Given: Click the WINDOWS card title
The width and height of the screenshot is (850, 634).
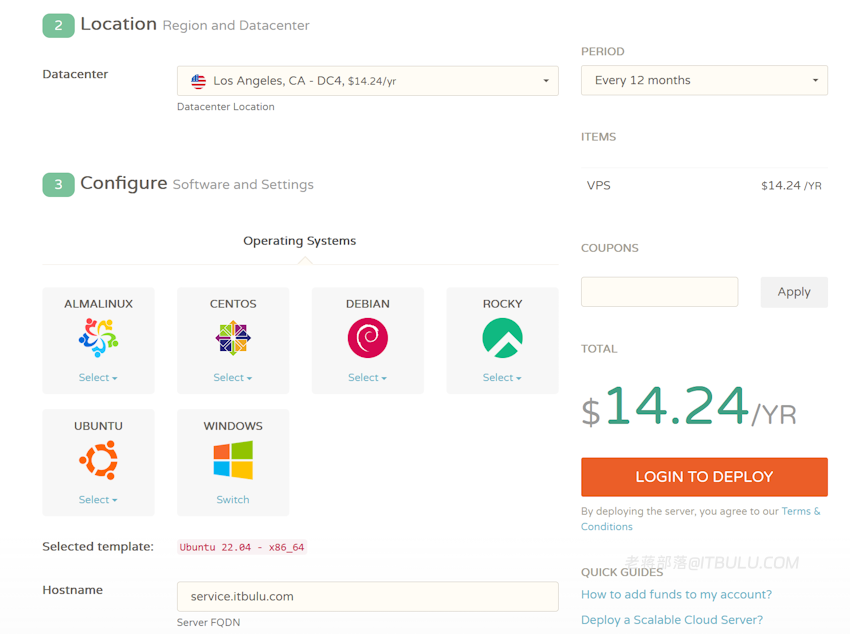Looking at the screenshot, I should (233, 426).
